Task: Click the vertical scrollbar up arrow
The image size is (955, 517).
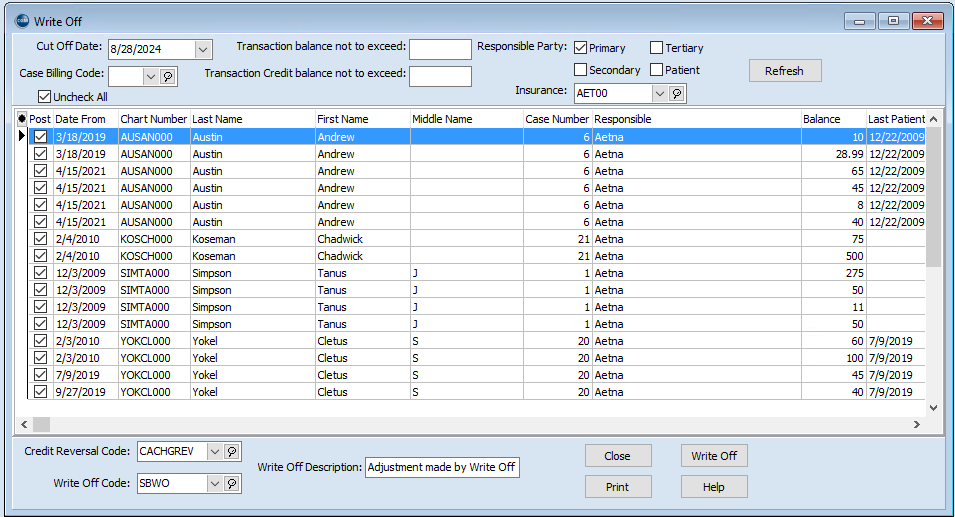Action: tap(933, 119)
